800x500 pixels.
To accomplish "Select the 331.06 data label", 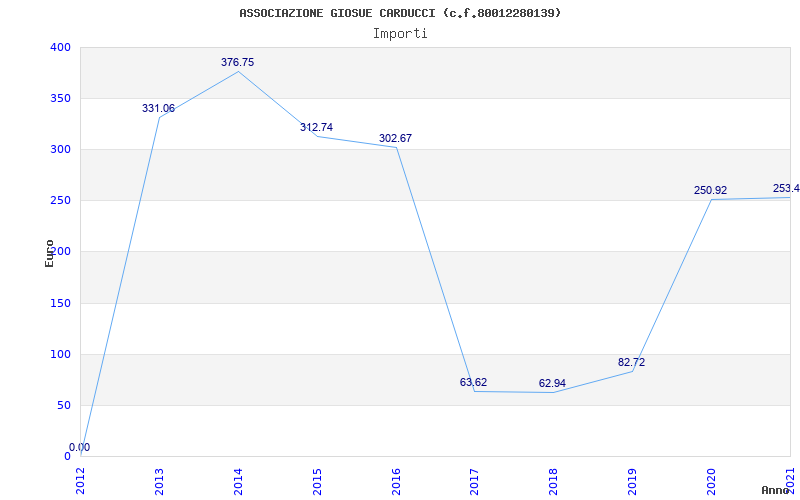I will click(158, 108).
